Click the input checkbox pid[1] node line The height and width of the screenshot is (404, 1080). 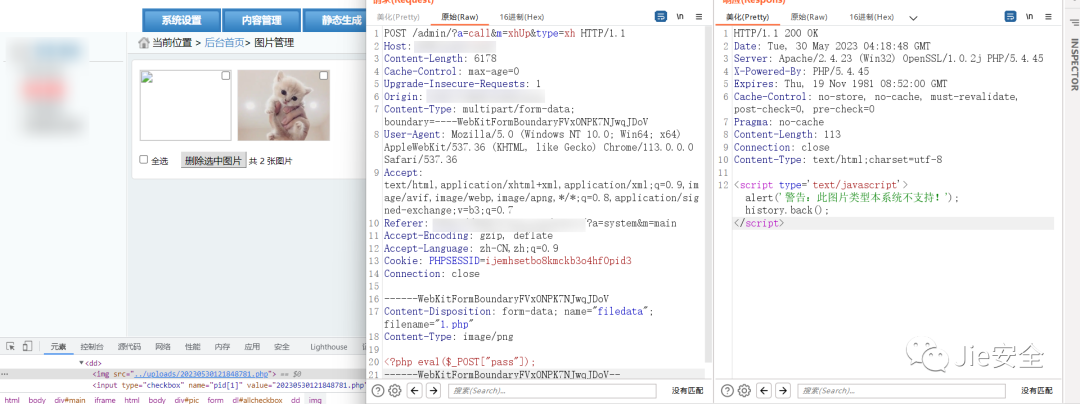[229, 385]
